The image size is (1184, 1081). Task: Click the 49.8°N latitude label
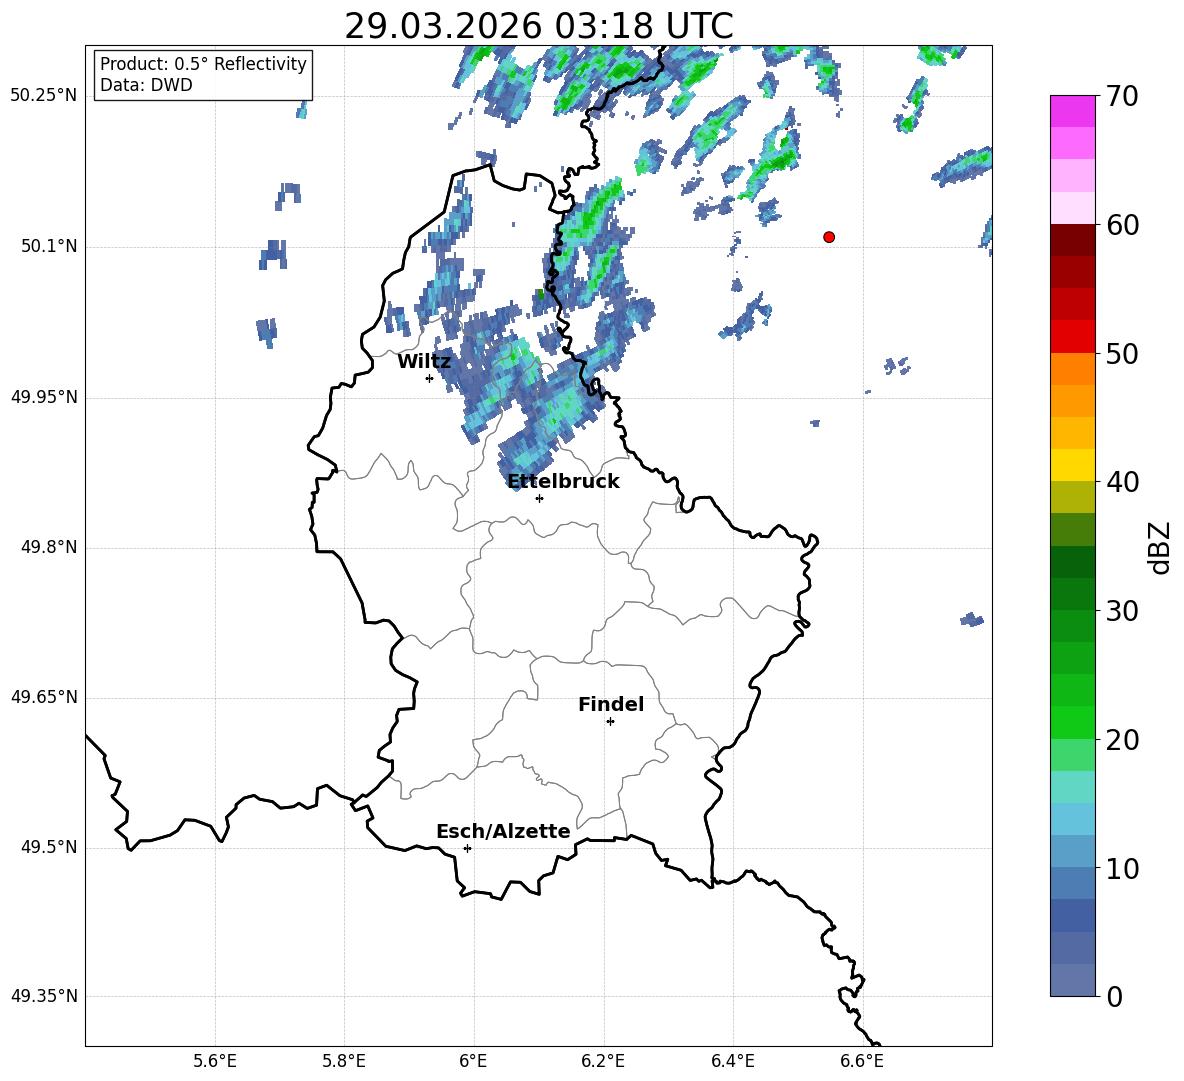coord(49,547)
